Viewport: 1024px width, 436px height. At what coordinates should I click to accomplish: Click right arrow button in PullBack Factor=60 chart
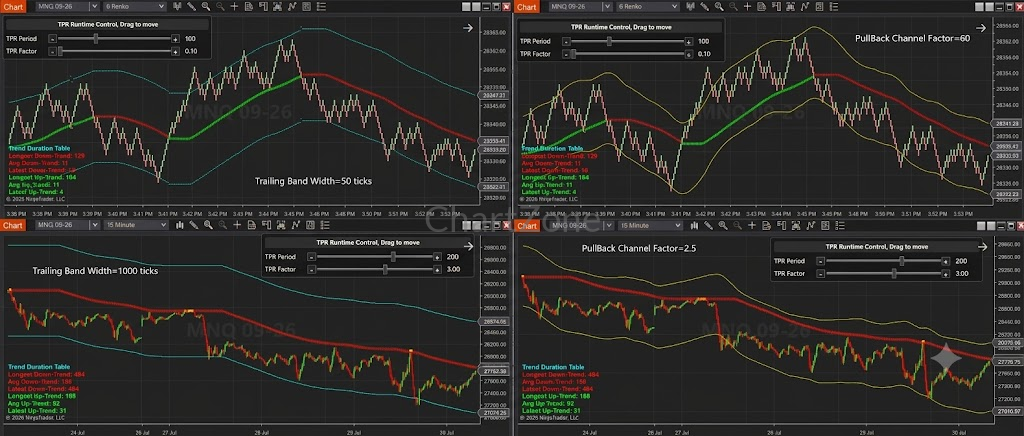(981, 28)
